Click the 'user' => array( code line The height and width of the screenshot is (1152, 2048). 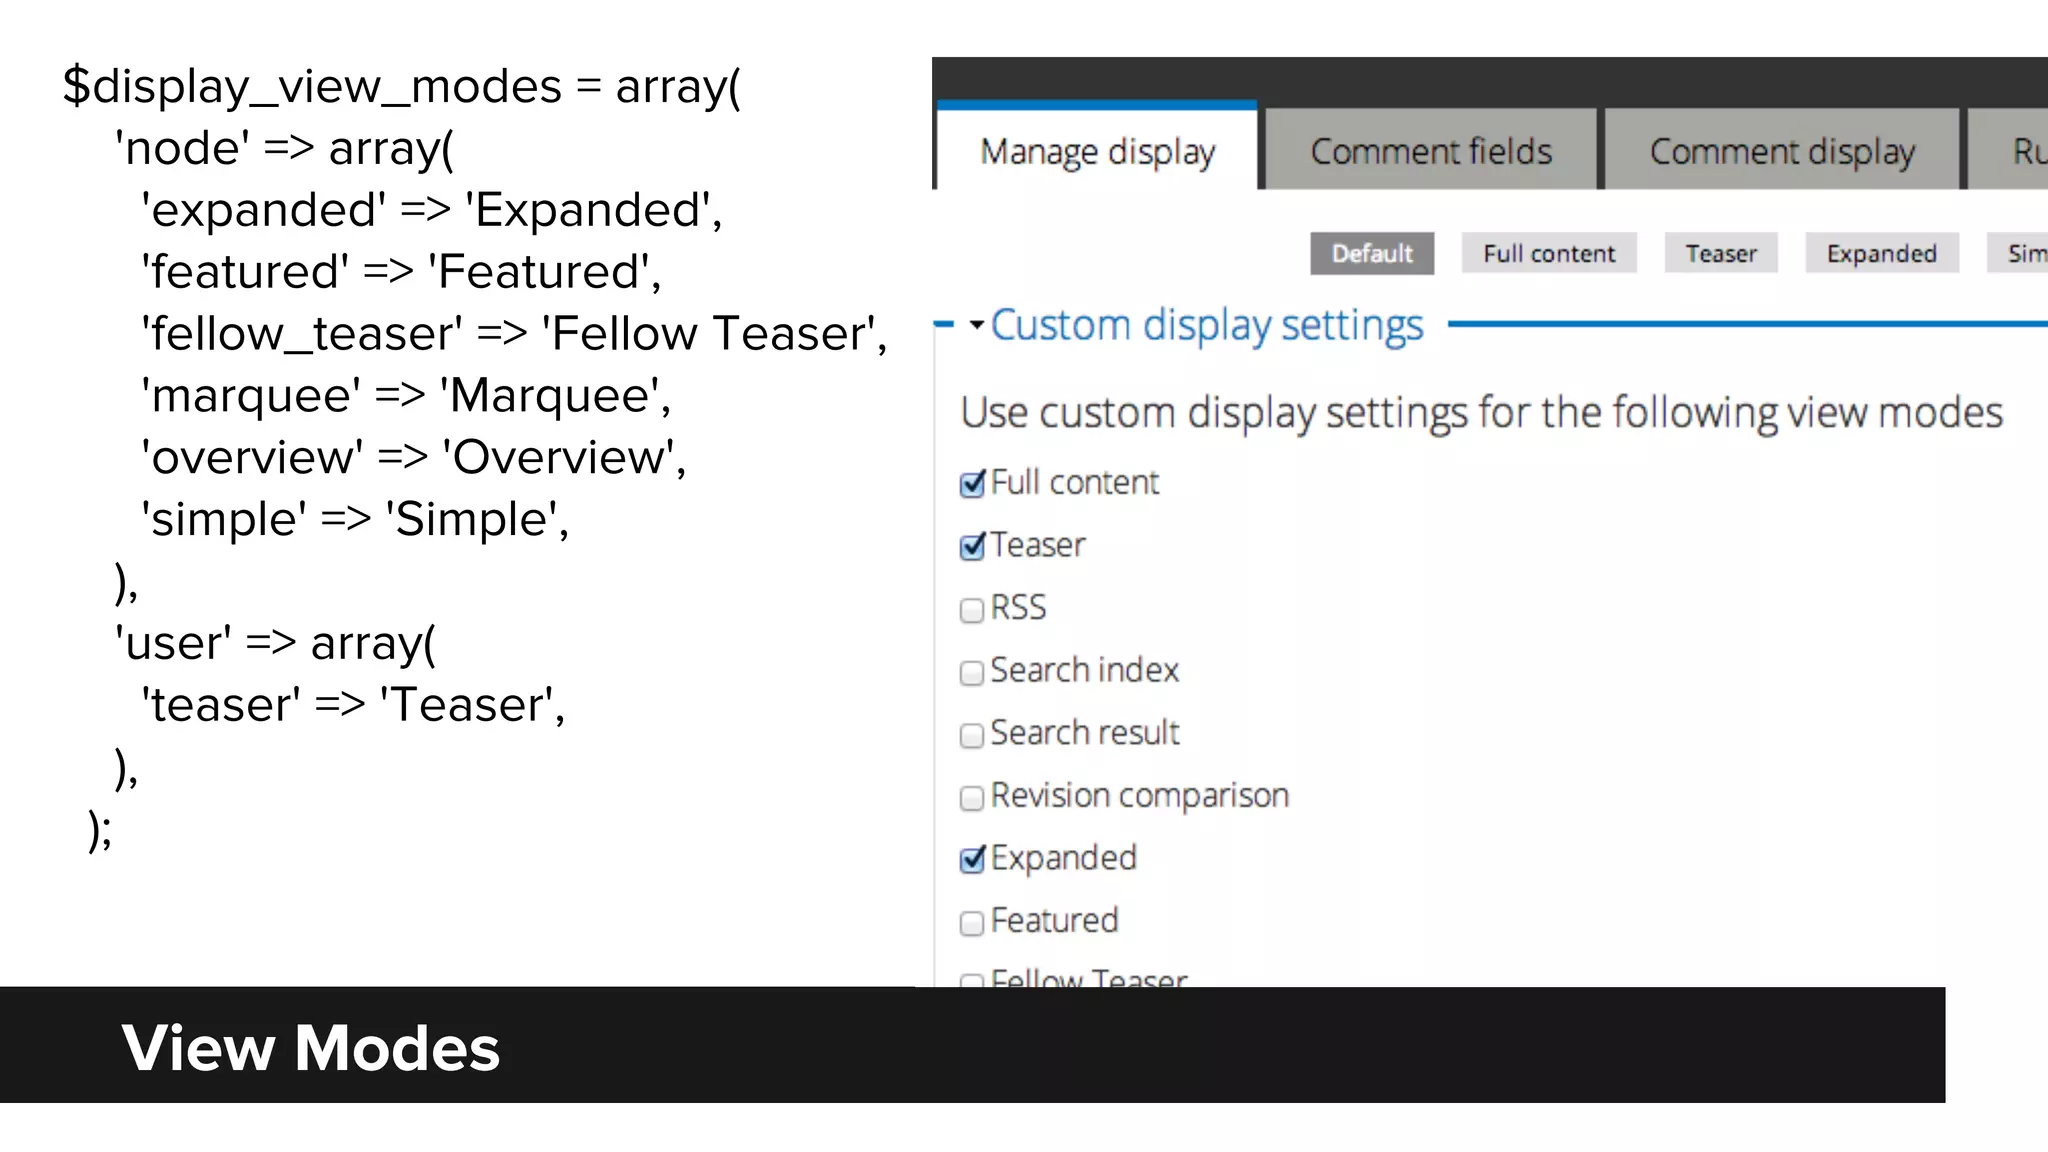(x=276, y=643)
